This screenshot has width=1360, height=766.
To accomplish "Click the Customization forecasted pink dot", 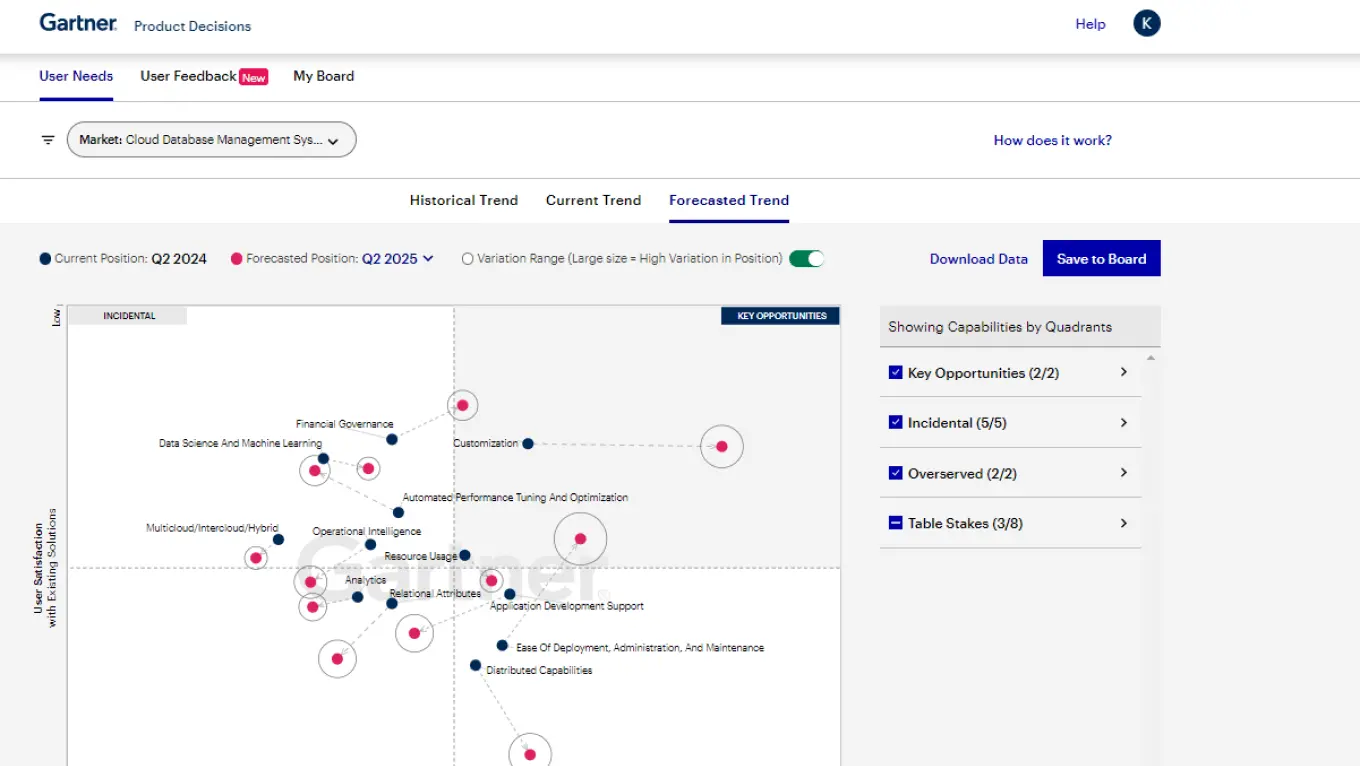I will click(722, 447).
